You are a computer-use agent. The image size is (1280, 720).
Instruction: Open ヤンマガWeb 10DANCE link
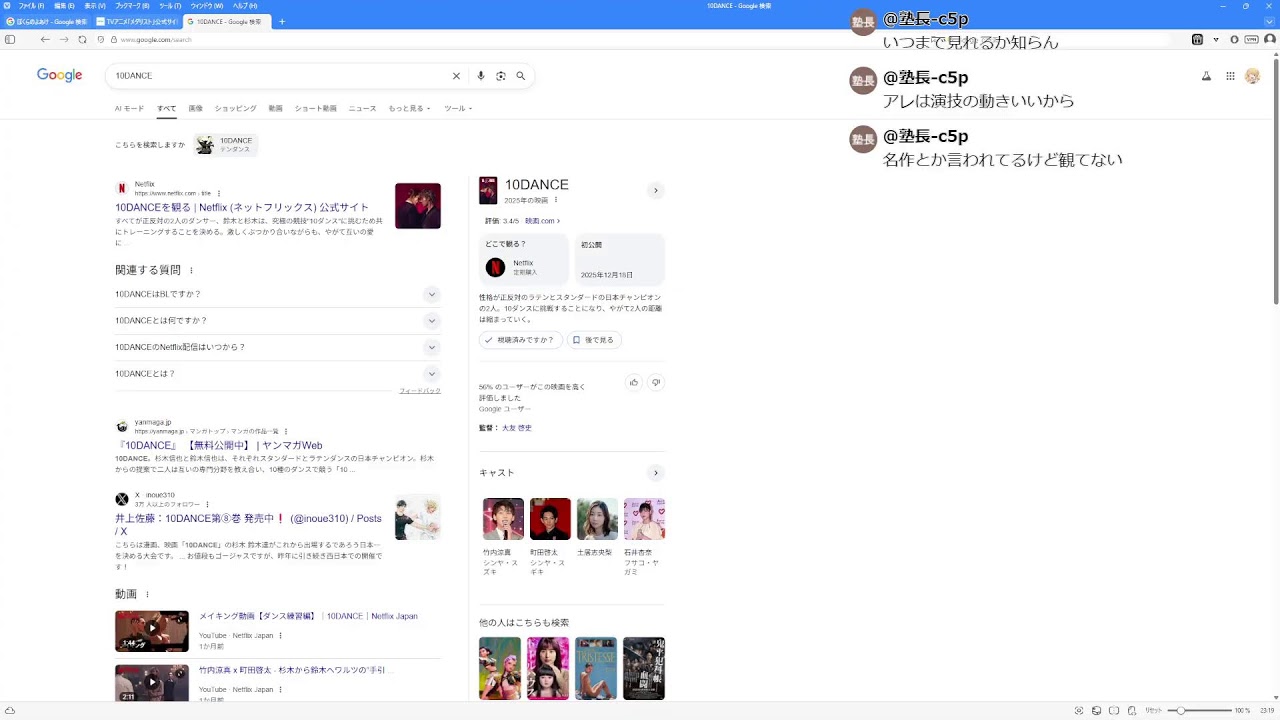click(219, 445)
